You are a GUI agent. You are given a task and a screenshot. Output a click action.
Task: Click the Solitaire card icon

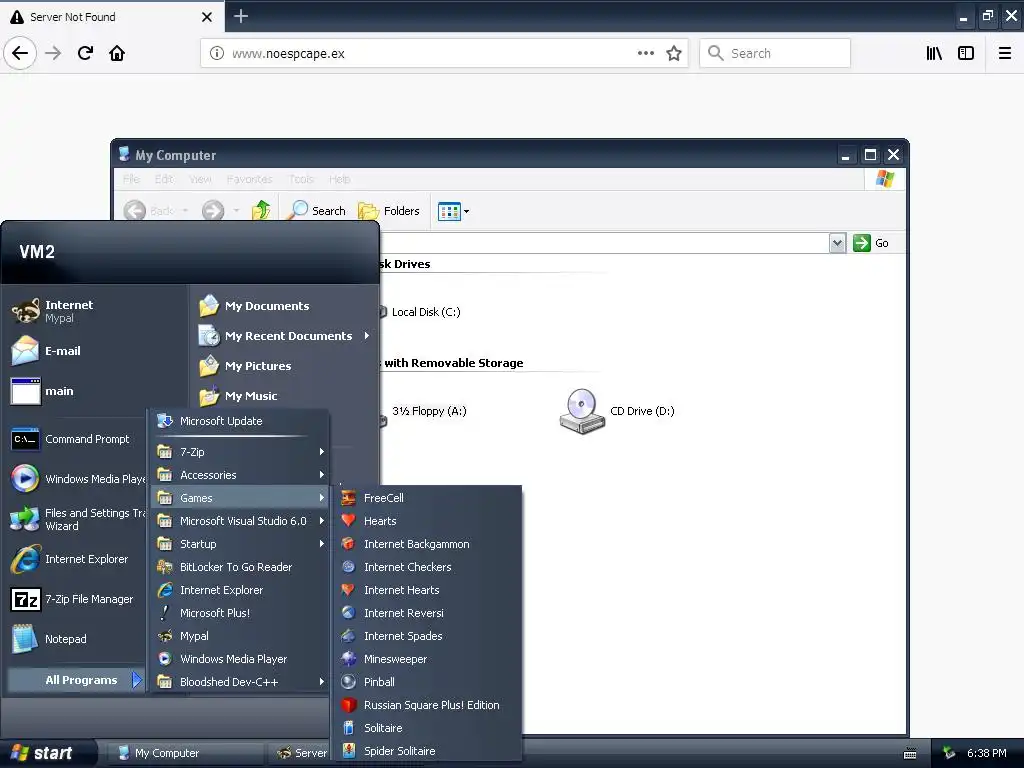pos(349,728)
